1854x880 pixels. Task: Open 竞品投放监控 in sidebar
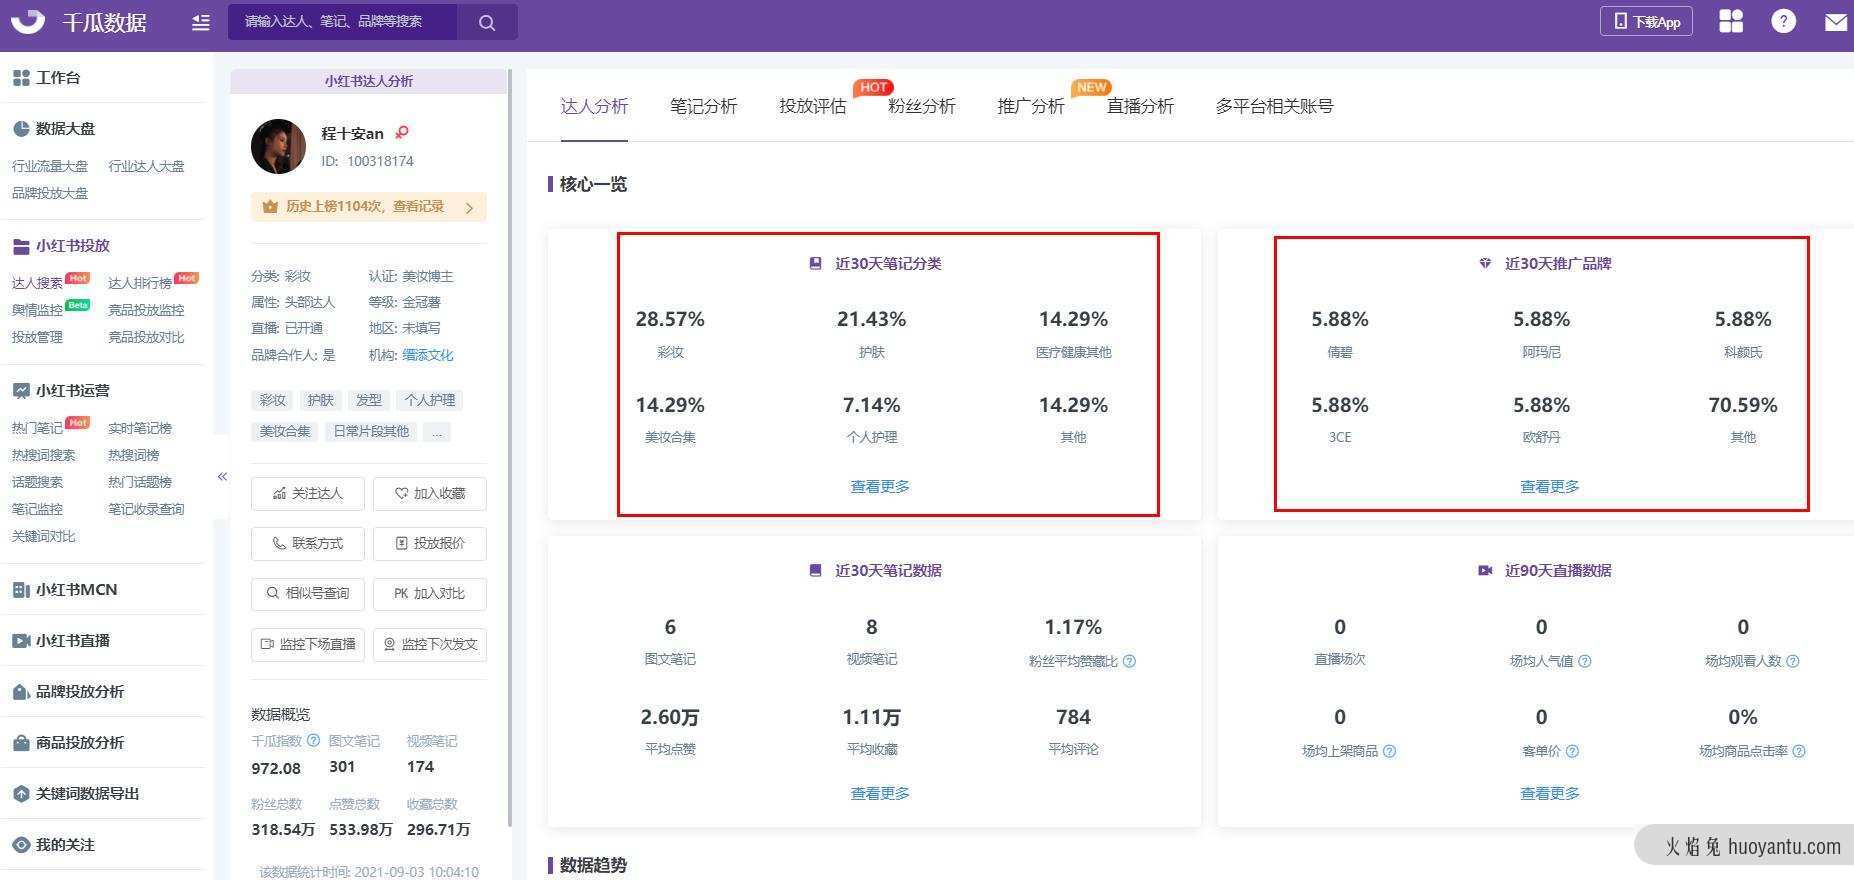[x=146, y=310]
